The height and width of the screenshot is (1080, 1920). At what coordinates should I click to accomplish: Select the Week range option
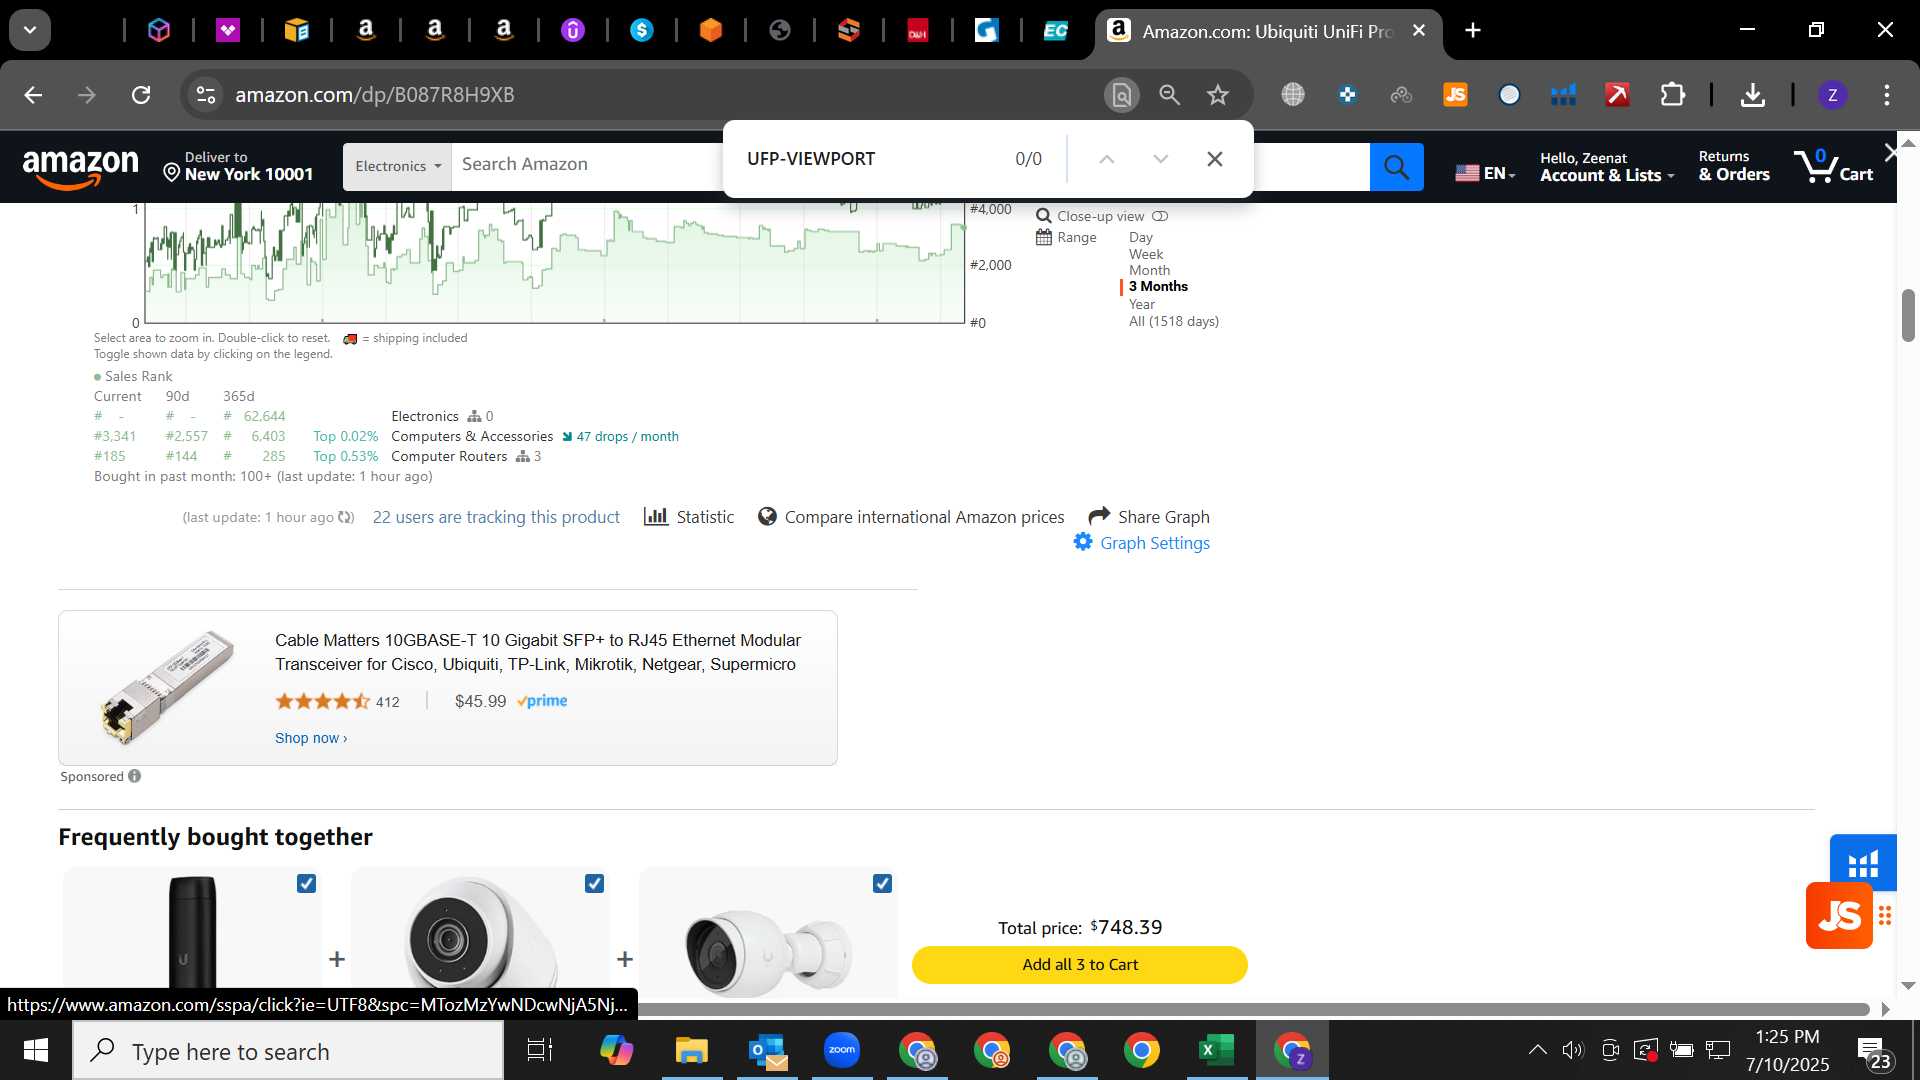pos(1146,254)
